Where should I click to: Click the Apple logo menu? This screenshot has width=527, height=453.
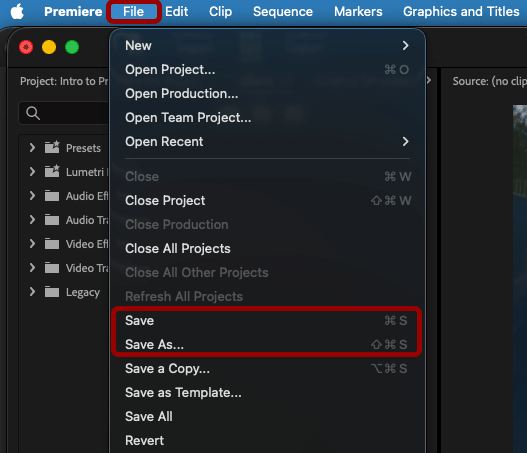click(17, 12)
